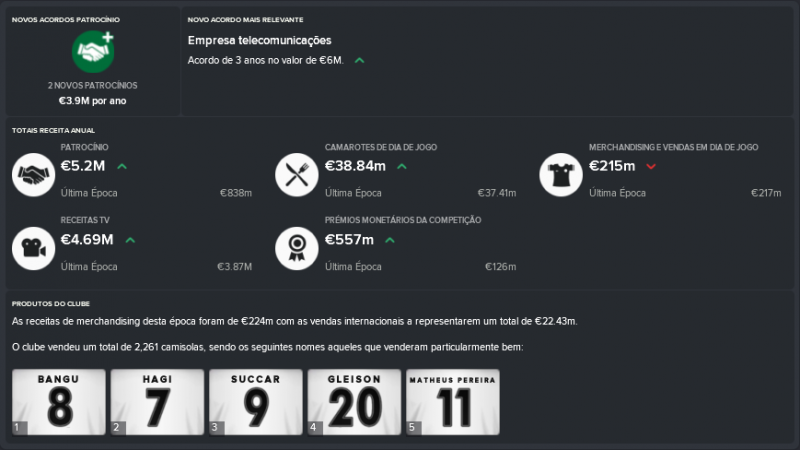The image size is (800, 450).
Task: Select the Bangu number 8 shirt
Action: tap(58, 402)
